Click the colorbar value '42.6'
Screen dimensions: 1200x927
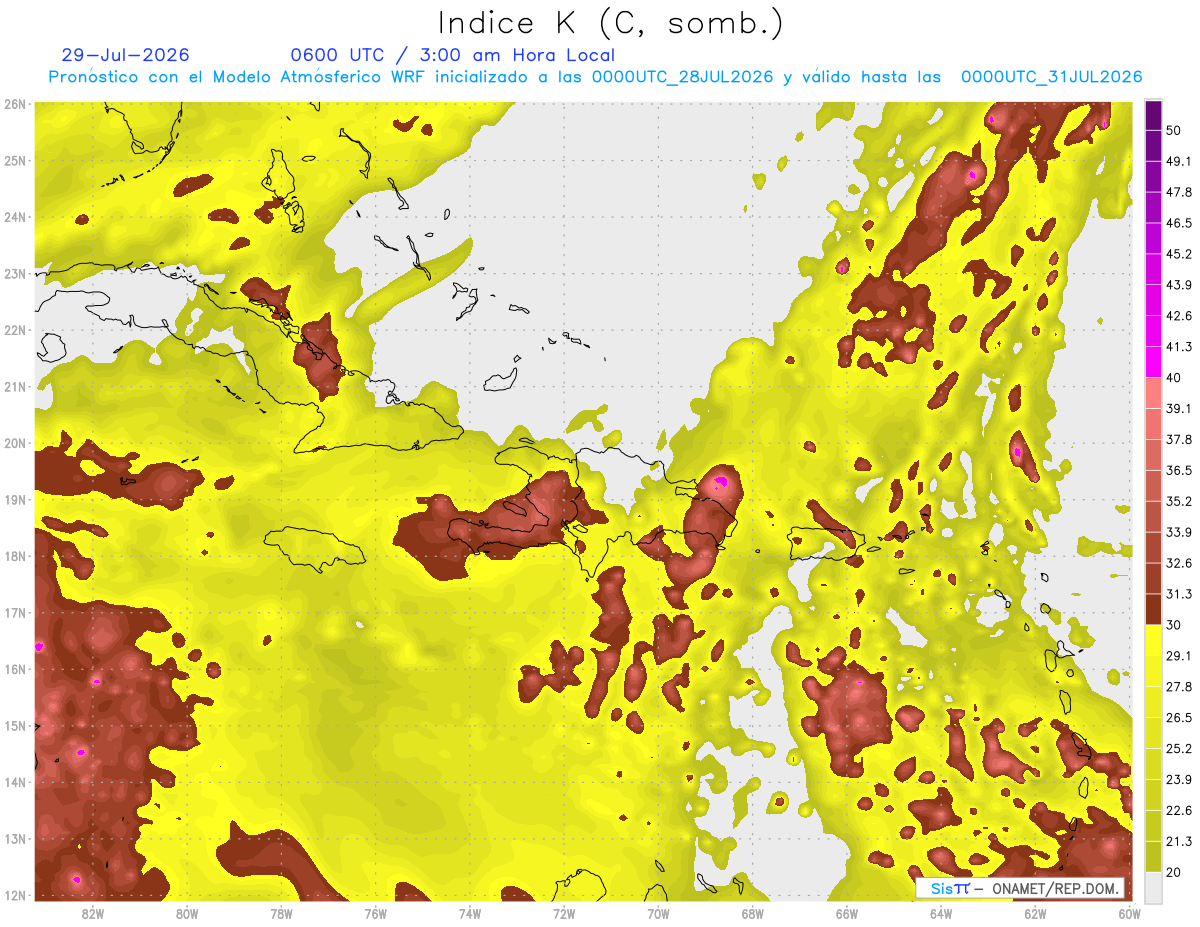pos(1178,316)
